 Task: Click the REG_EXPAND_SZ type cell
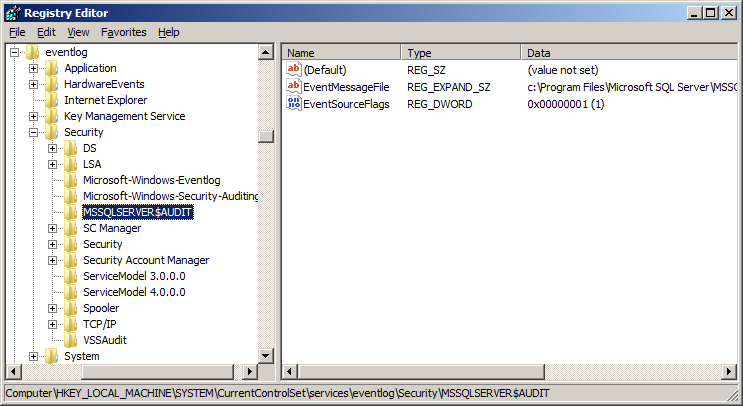(449, 87)
